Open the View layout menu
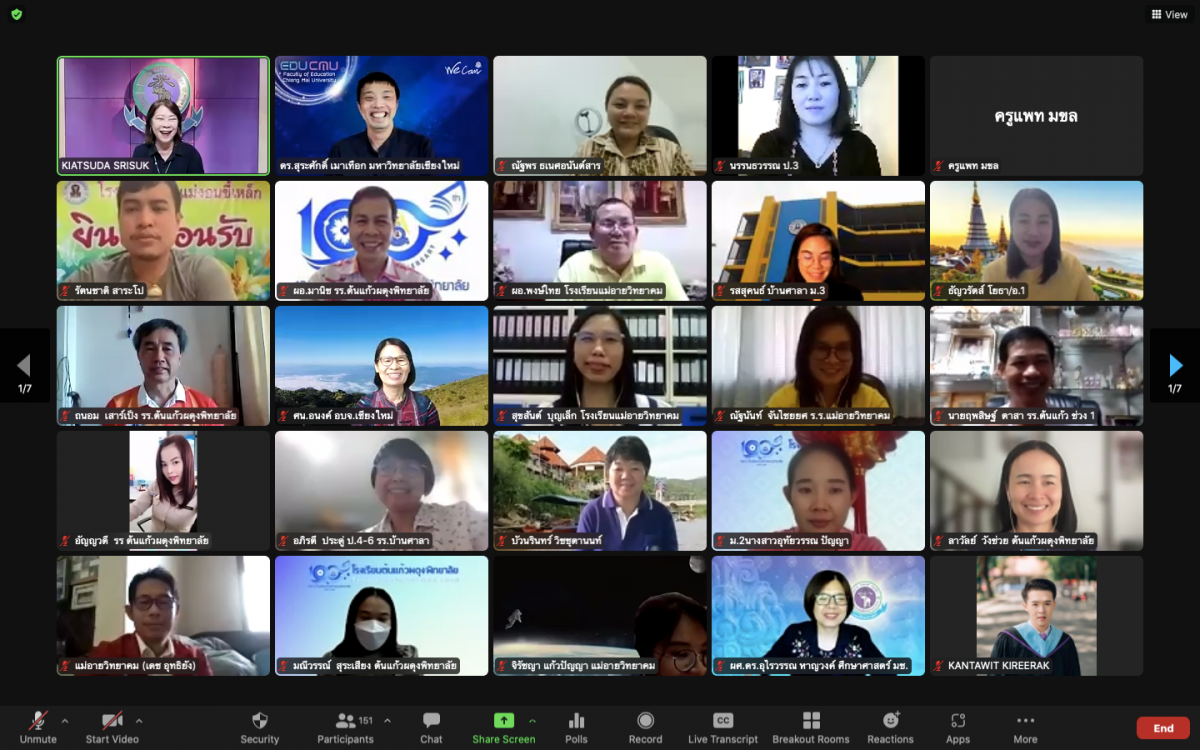 (x=1169, y=15)
